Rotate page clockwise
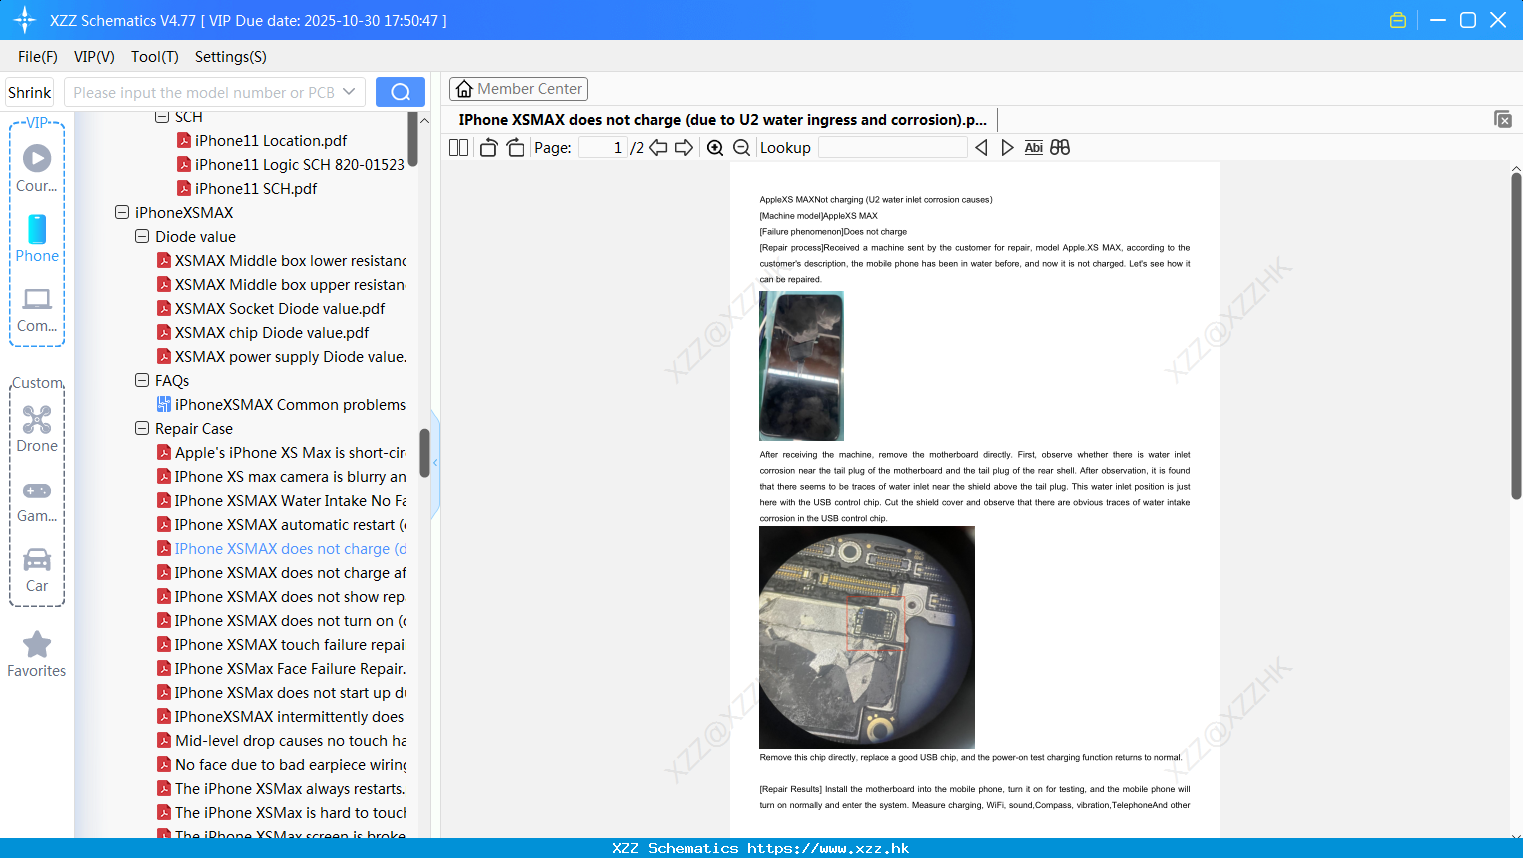Screen dimensions: 1523x858 pyautogui.click(x=515, y=147)
